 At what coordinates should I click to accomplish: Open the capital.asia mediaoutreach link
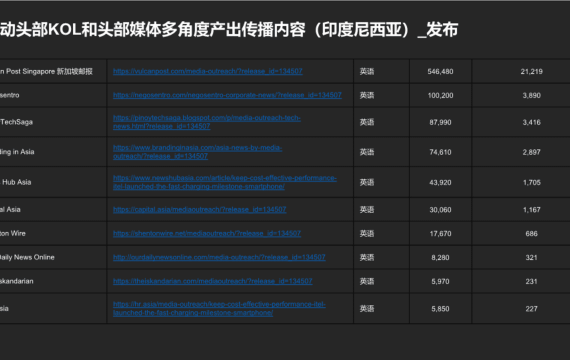[x=200, y=209]
